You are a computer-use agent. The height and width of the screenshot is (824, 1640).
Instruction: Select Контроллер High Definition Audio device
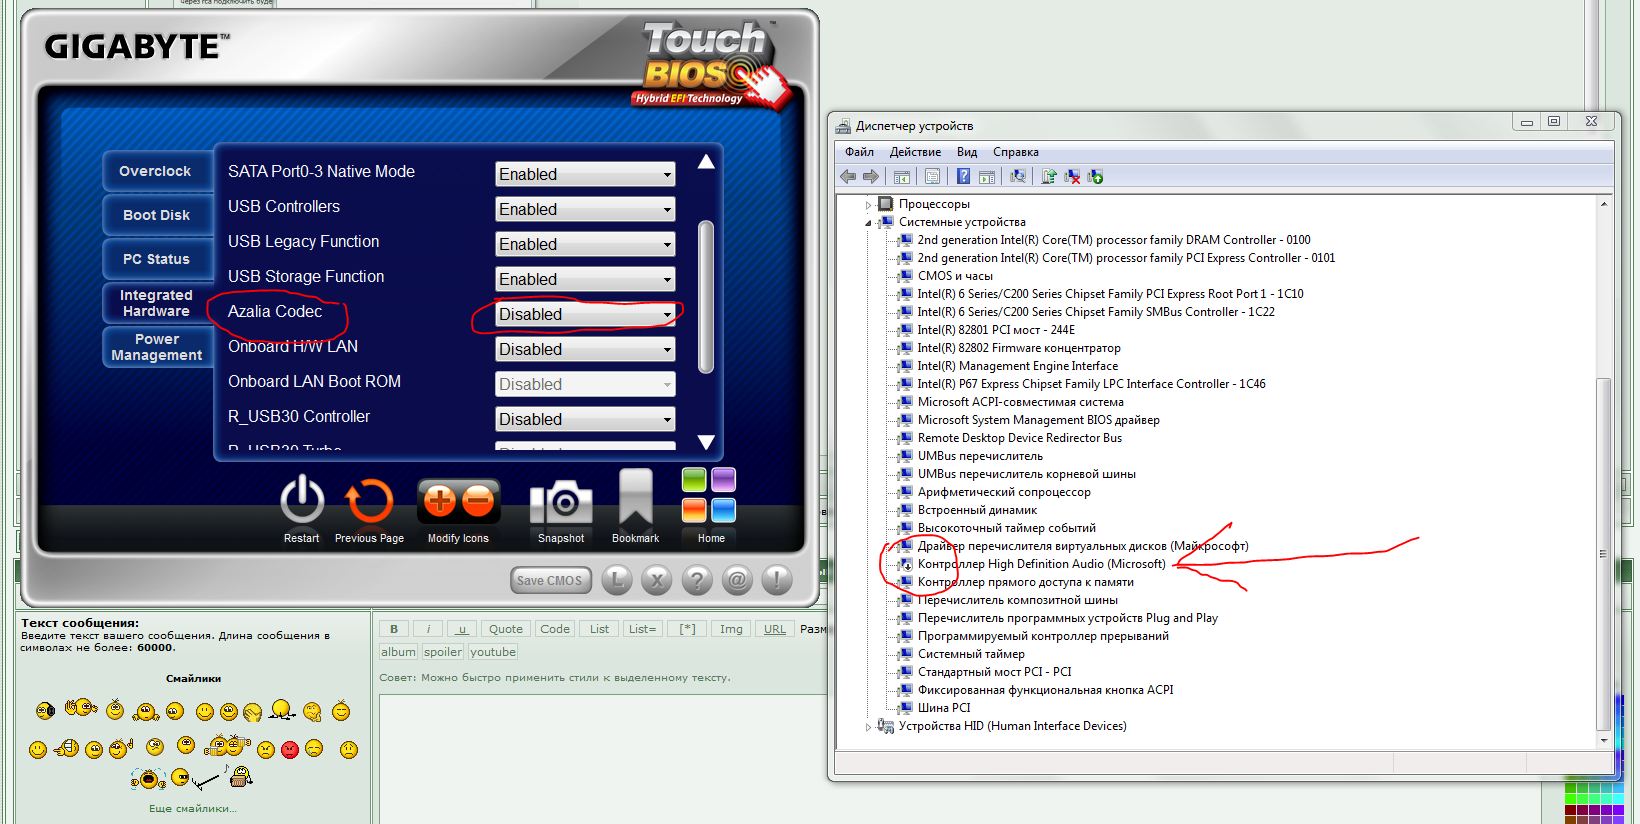(1041, 564)
